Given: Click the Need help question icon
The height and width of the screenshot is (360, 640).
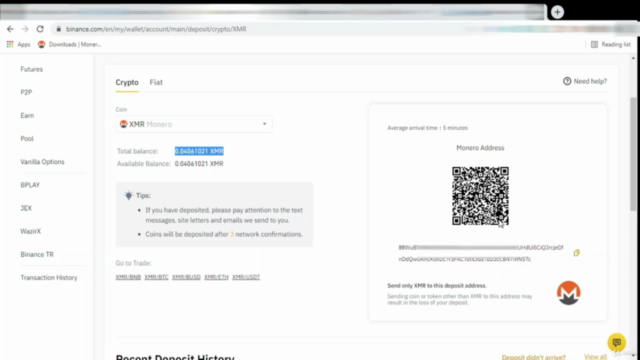Looking at the screenshot, I should [x=567, y=81].
